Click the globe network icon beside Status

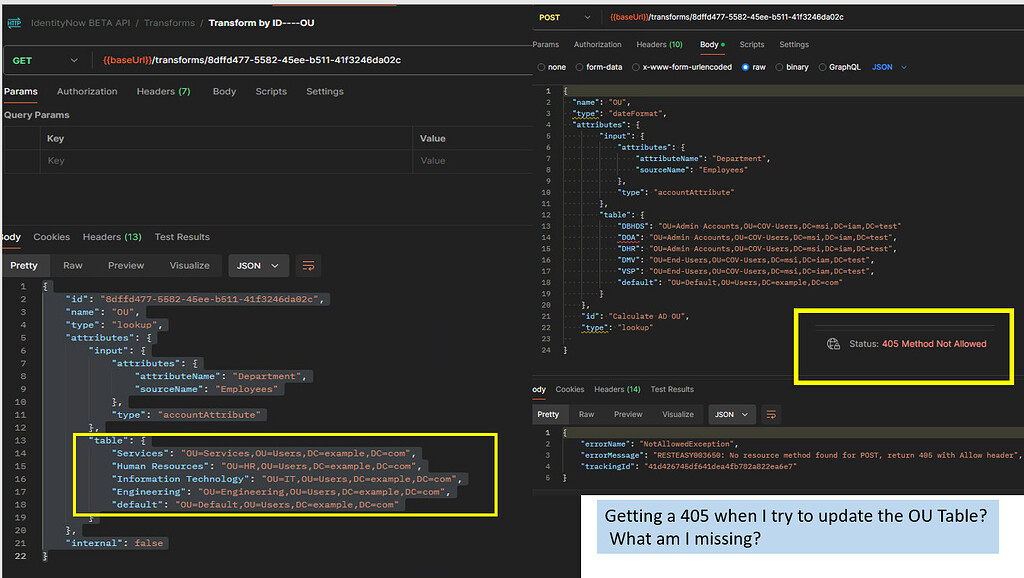tap(833, 344)
